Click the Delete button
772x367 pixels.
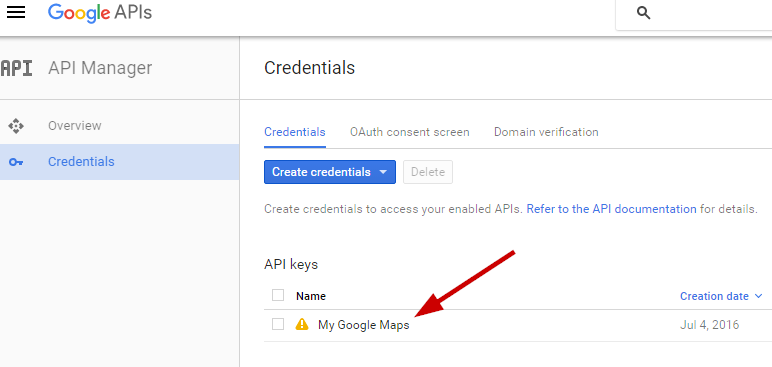pyautogui.click(x=428, y=172)
